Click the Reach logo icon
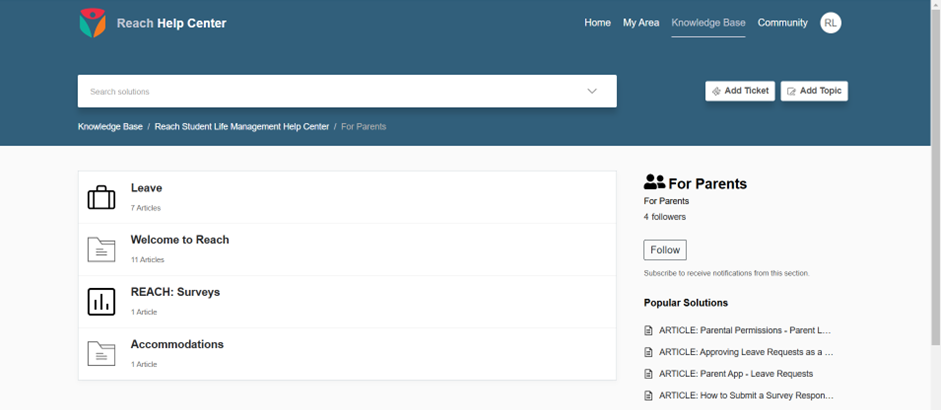 pos(92,23)
